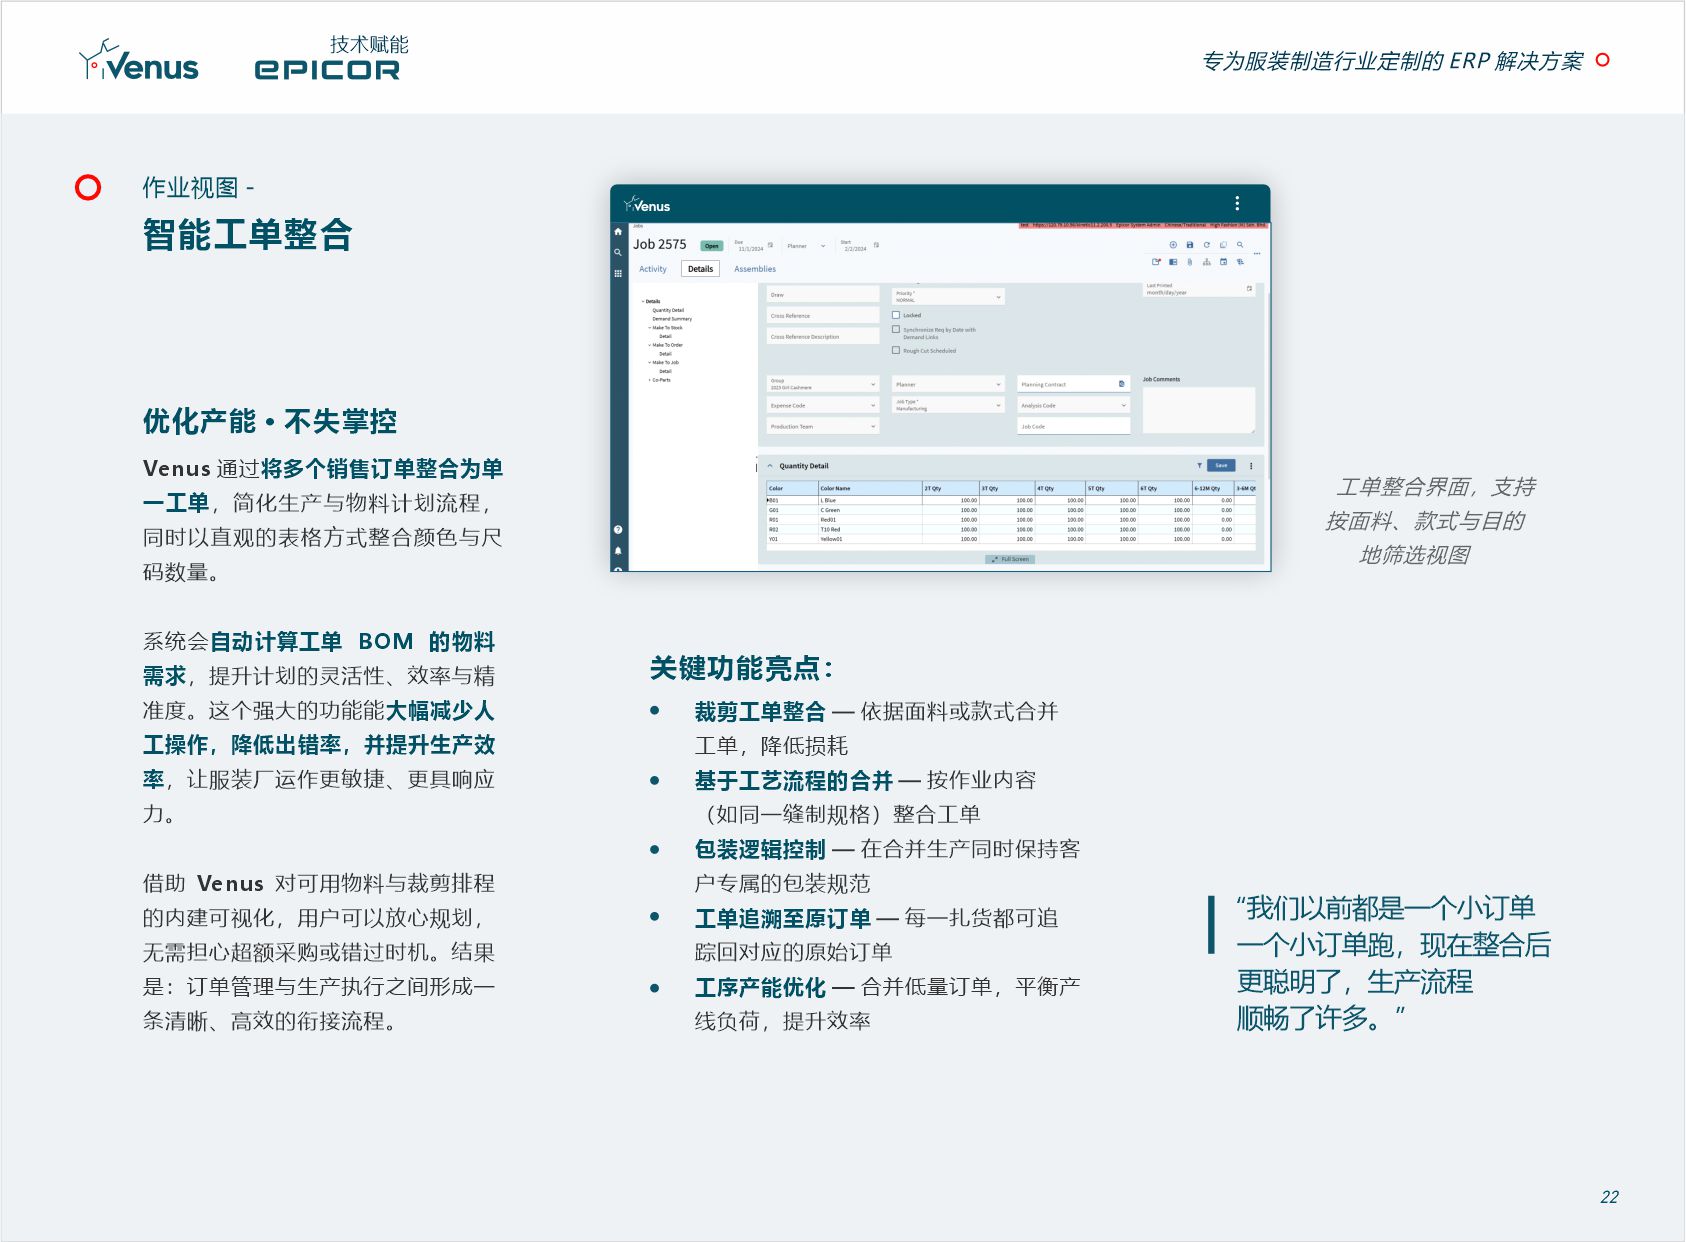
Task: Click the refresh icon in job toolbar
Action: coord(1207,245)
